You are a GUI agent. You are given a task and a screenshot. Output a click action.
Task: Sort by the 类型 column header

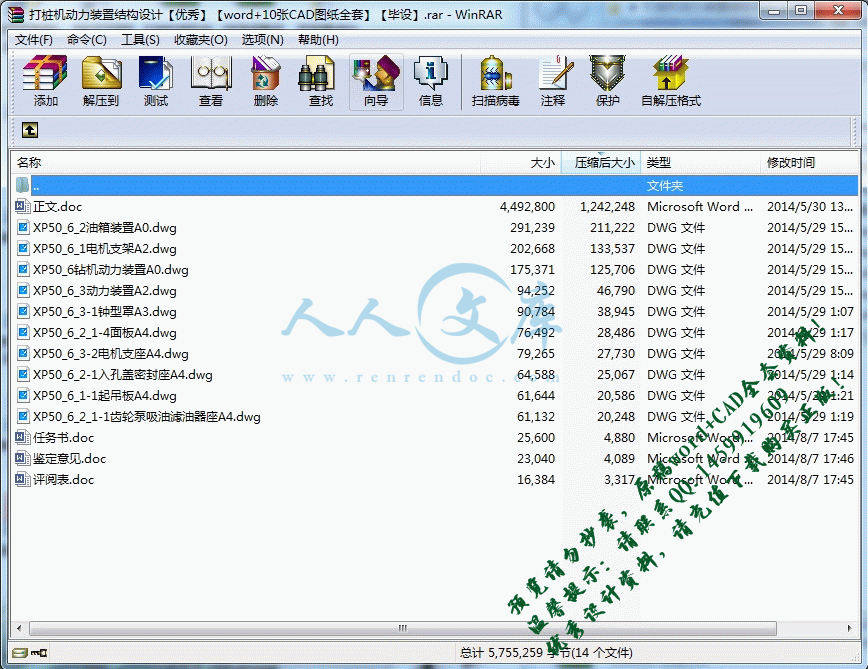[x=701, y=163]
